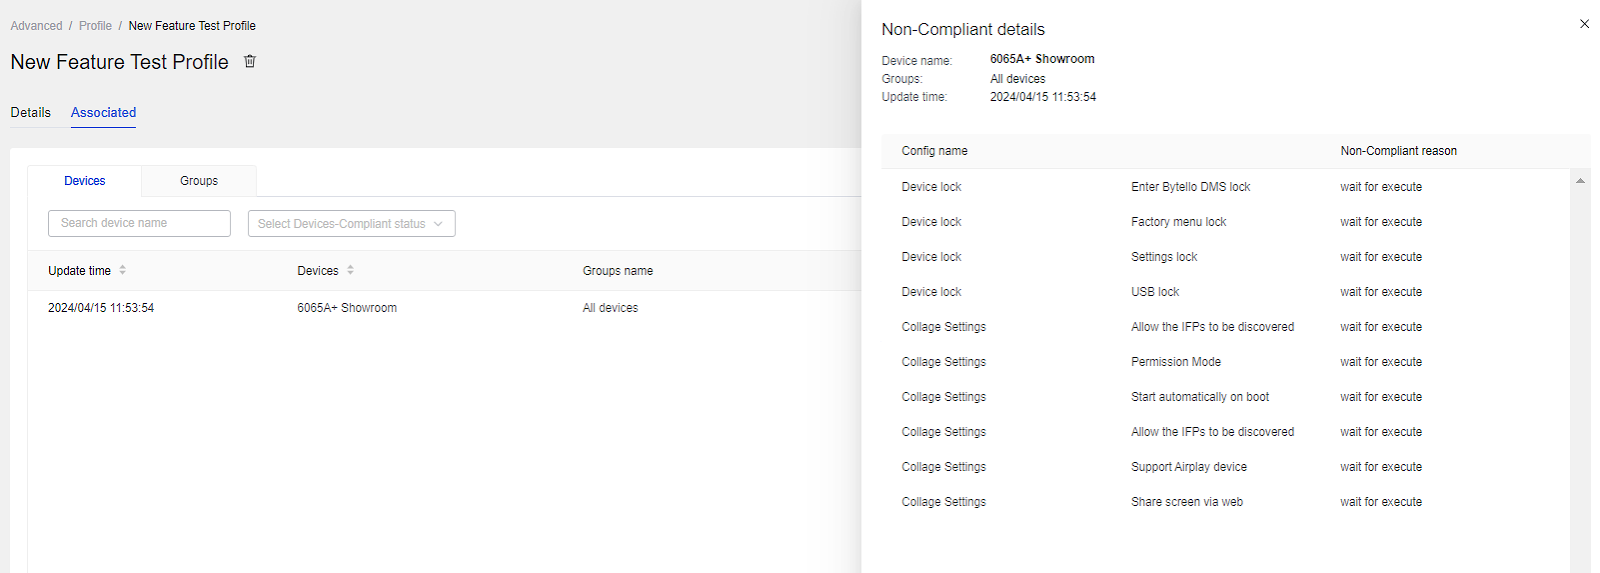Click the Search device name field
Image resolution: width=1600 pixels, height=573 pixels.
point(139,223)
